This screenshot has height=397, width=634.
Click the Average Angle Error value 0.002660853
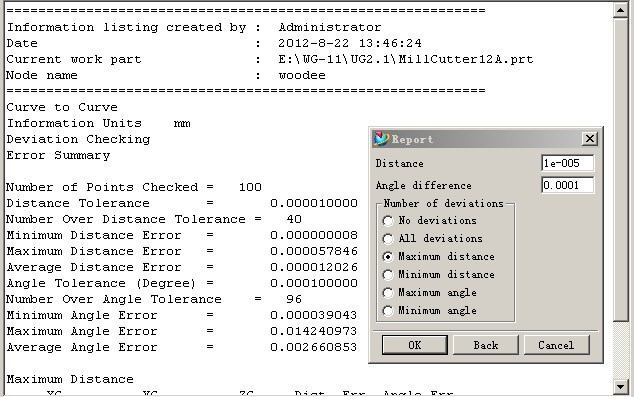tap(314, 347)
